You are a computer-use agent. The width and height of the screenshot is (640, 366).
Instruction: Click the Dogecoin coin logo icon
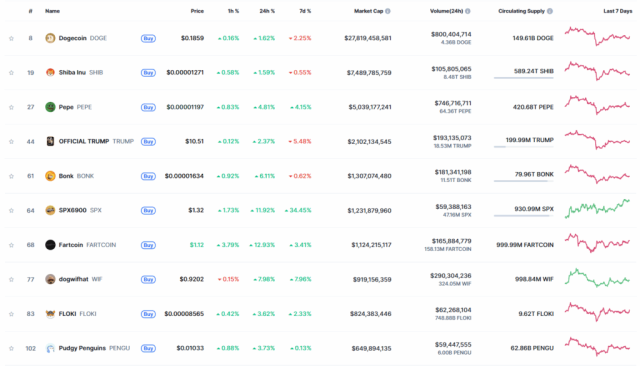point(50,38)
